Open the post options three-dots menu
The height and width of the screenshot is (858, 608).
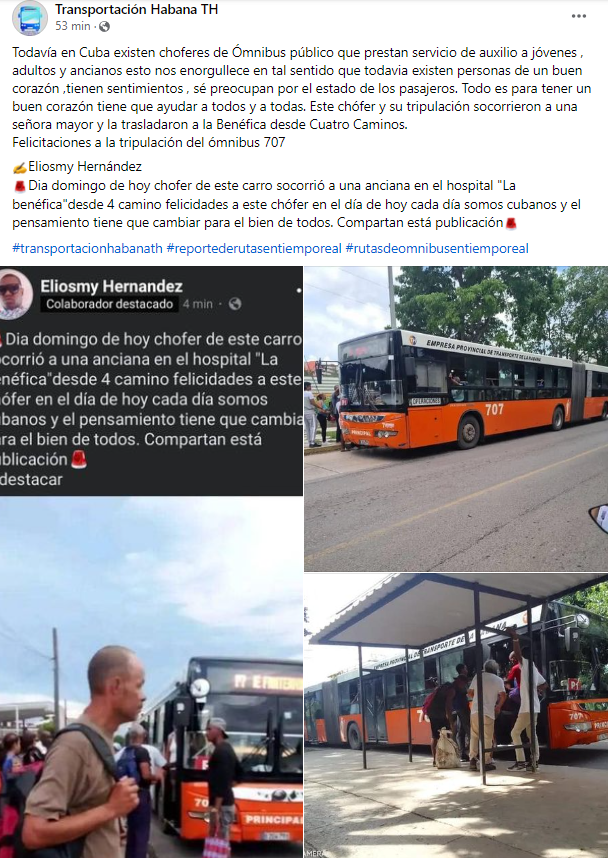point(578,16)
